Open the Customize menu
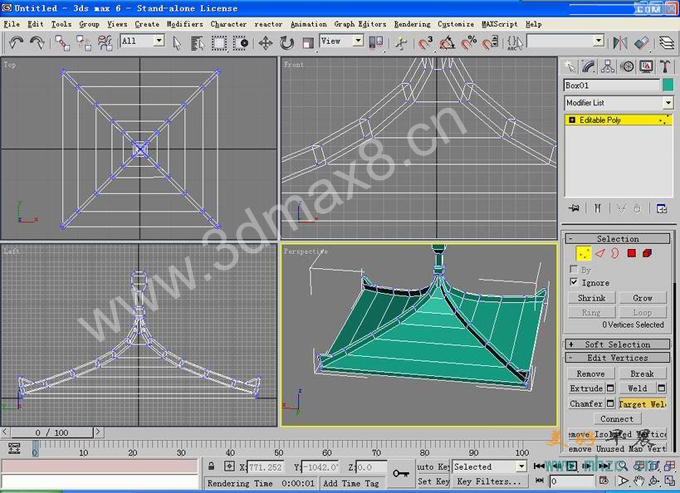This screenshot has width=680, height=493. (x=455, y=24)
